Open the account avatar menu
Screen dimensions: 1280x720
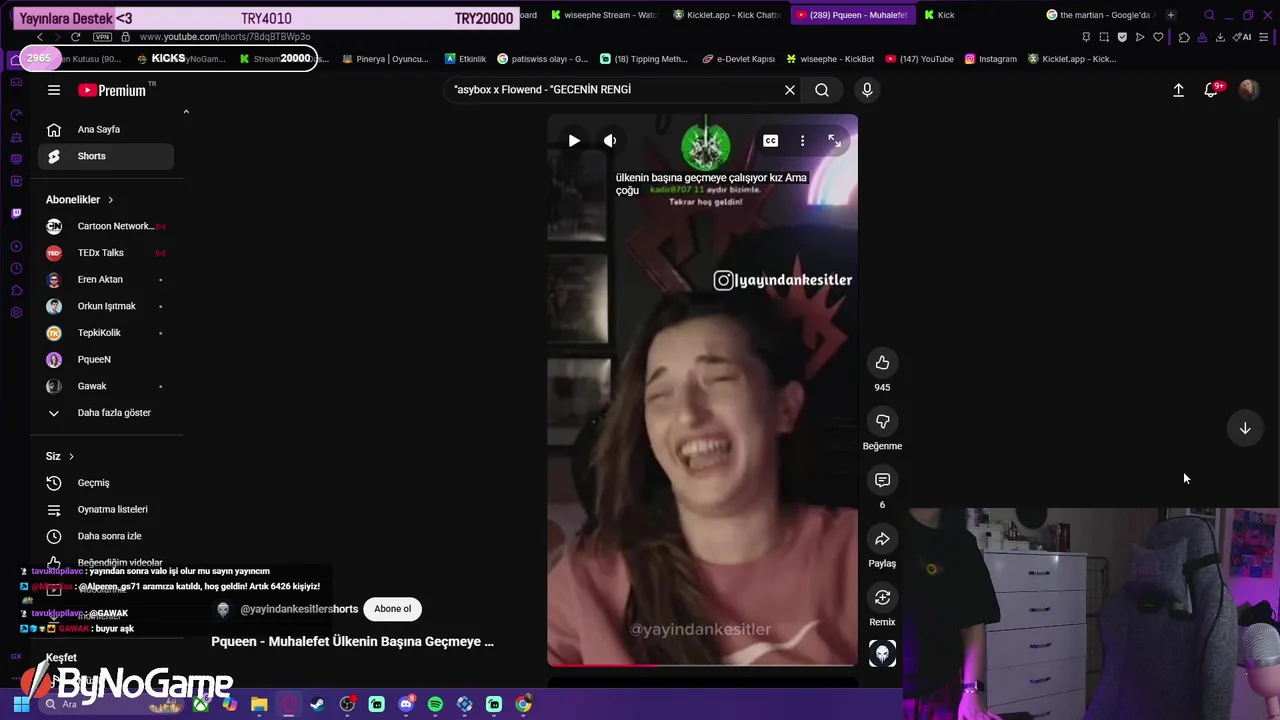1248,90
